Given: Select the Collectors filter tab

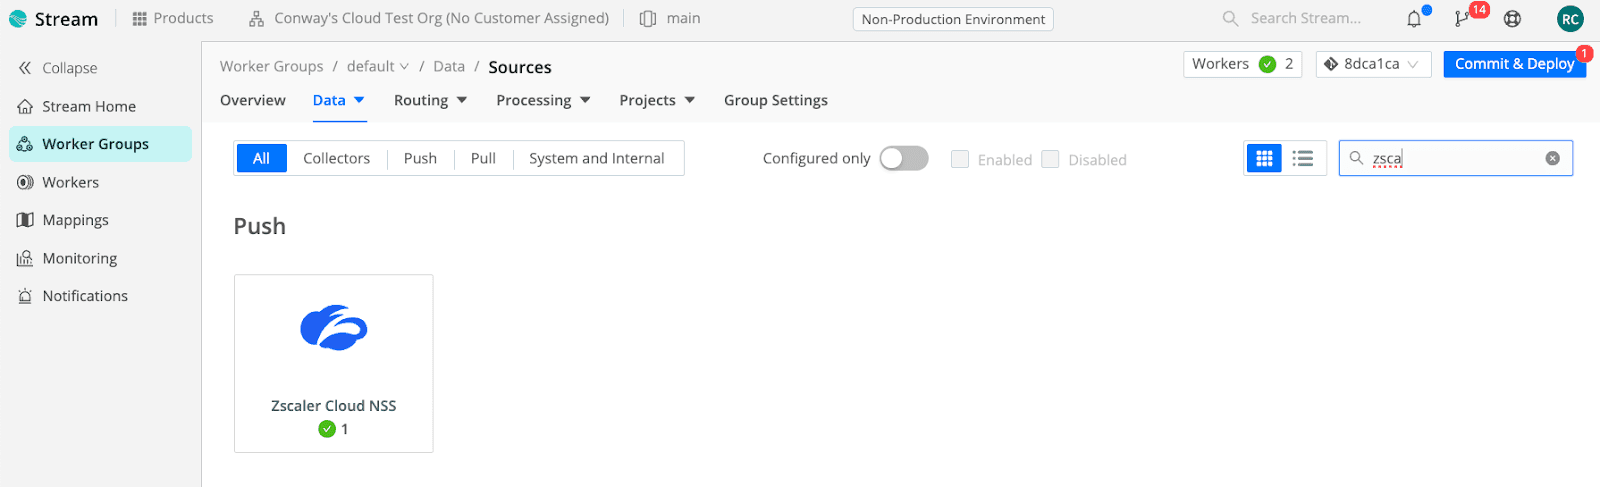Looking at the screenshot, I should (x=336, y=158).
